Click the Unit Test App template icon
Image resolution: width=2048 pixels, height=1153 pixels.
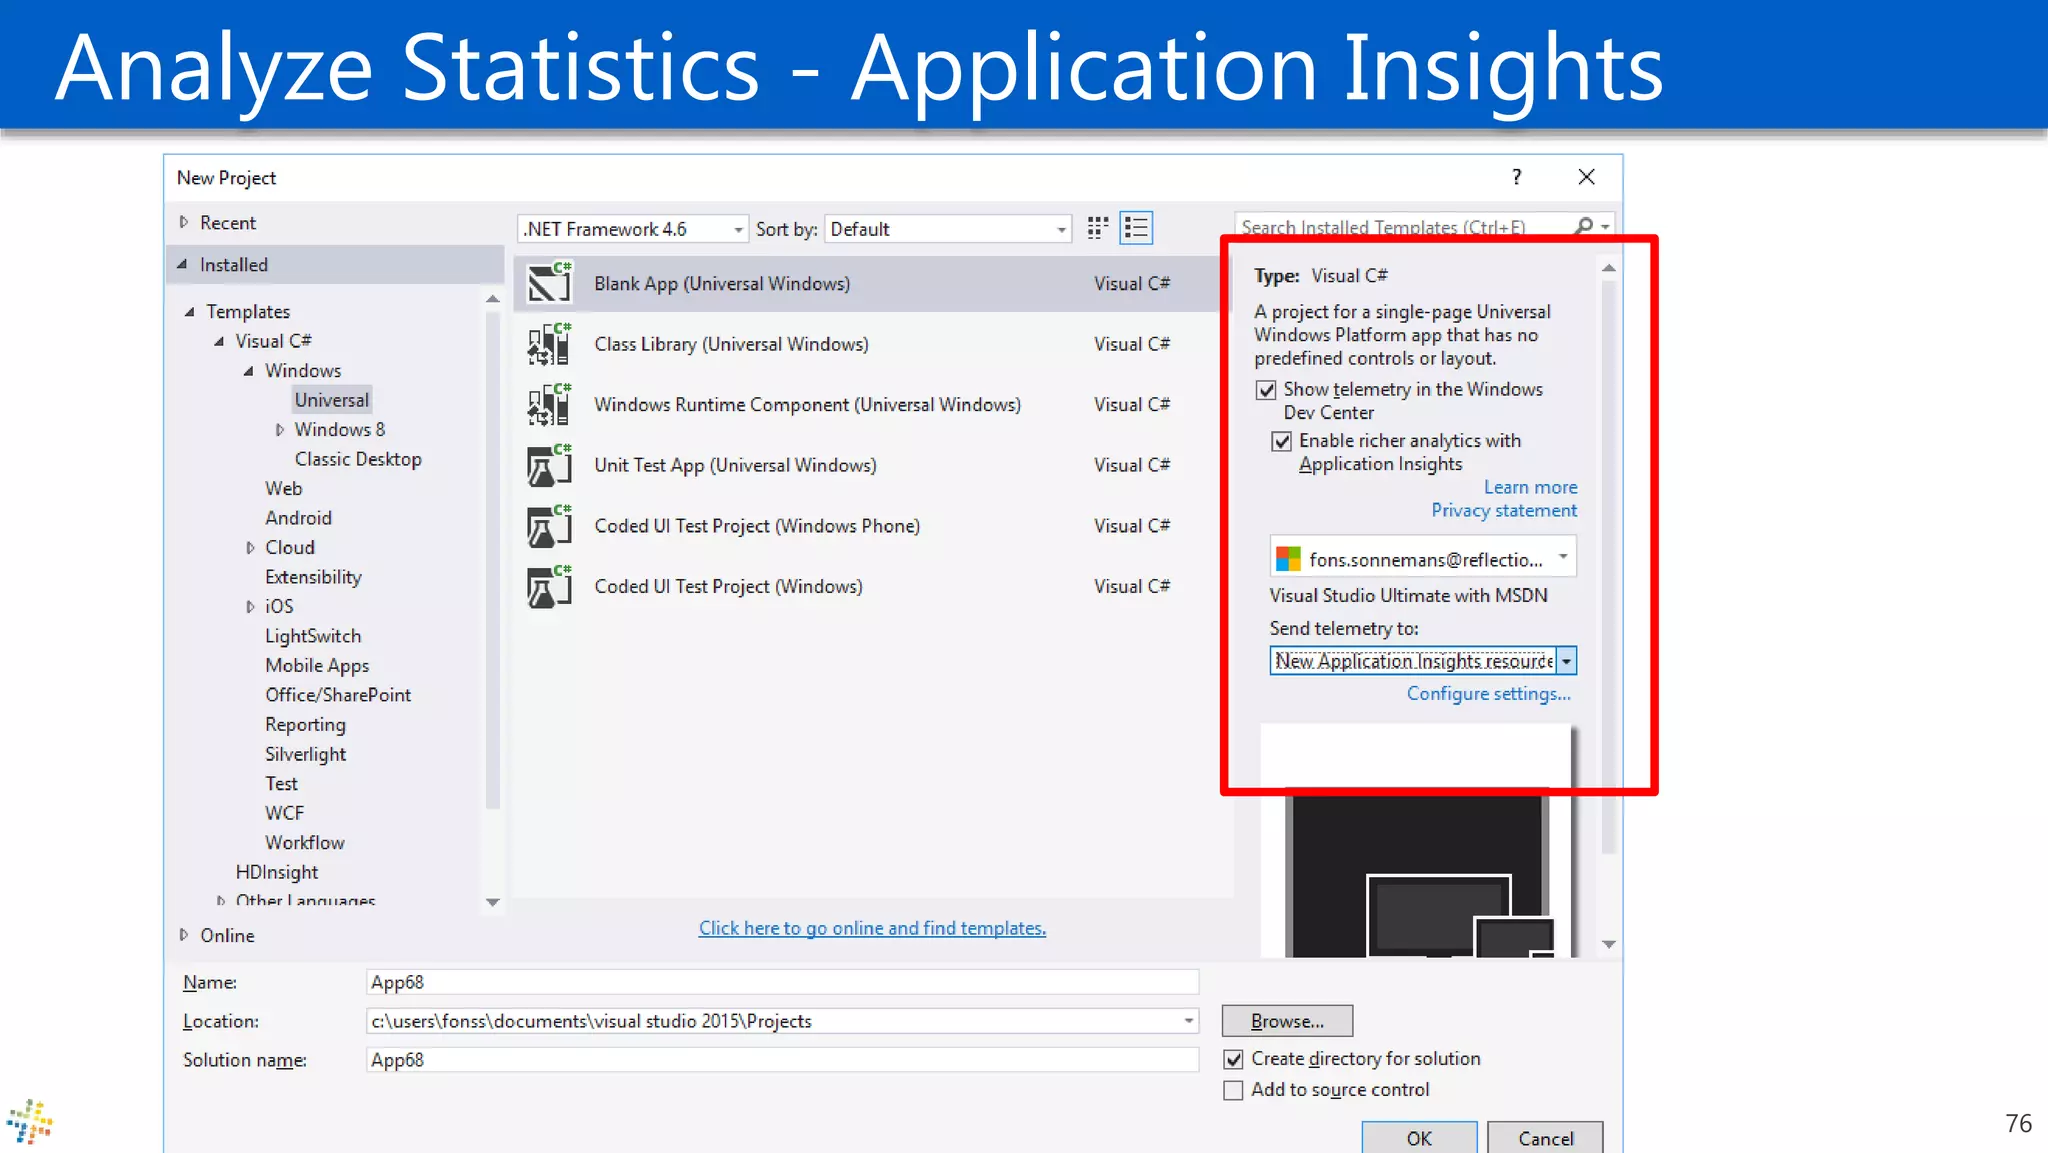pyautogui.click(x=549, y=465)
